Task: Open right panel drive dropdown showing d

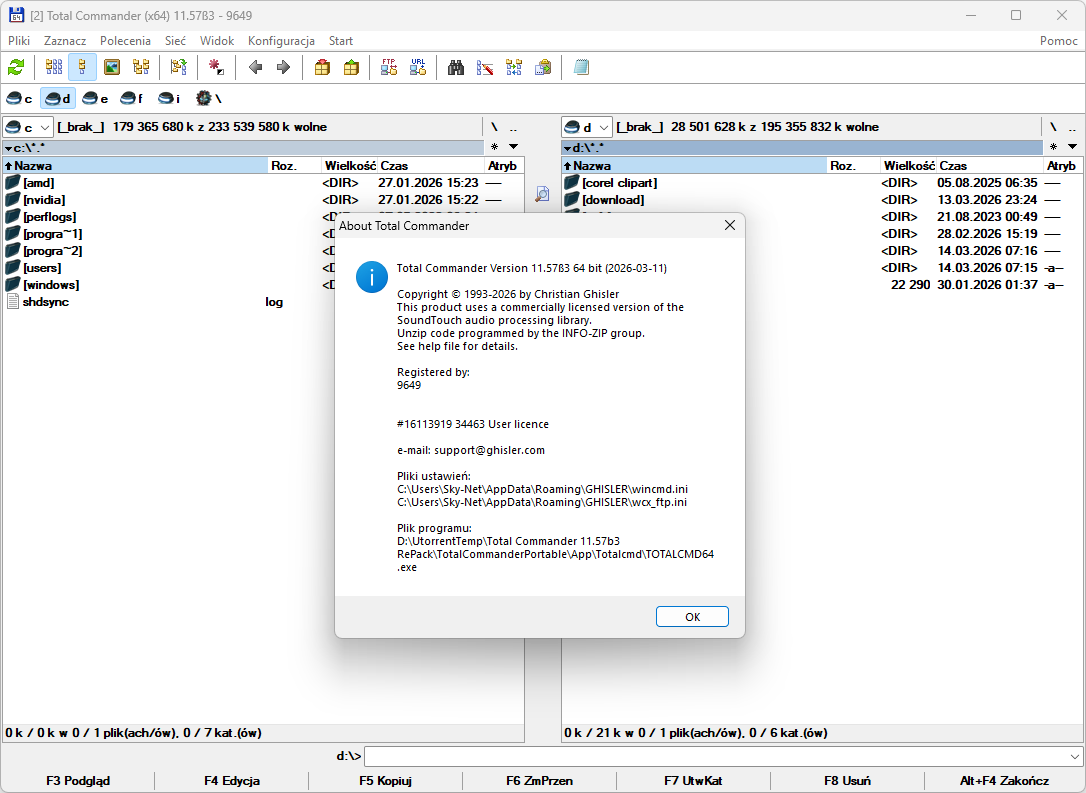Action: point(587,127)
